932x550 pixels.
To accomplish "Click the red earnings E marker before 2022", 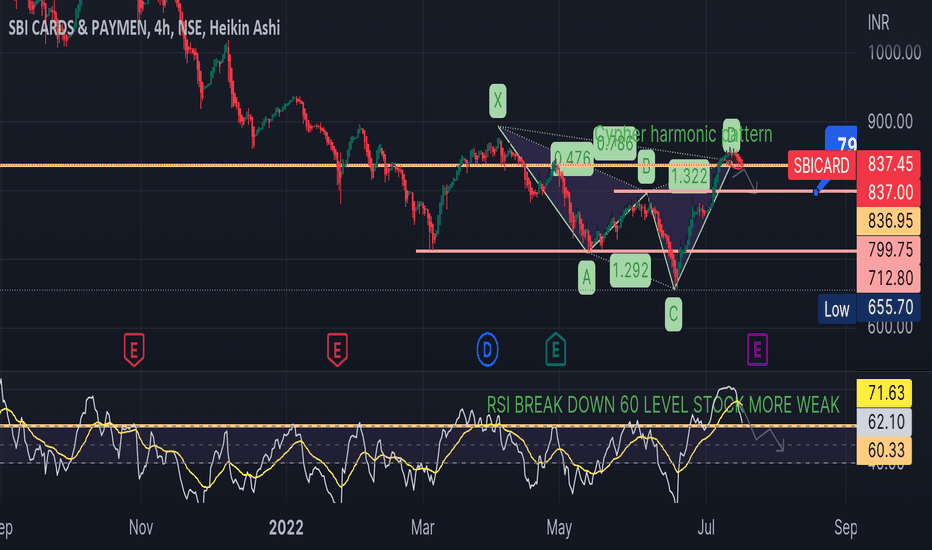I will (x=337, y=350).
